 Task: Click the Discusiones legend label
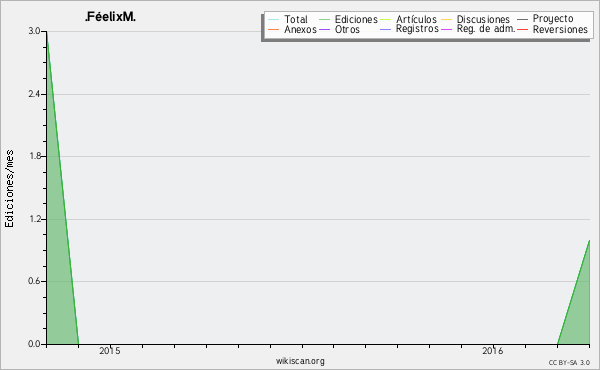point(483,19)
